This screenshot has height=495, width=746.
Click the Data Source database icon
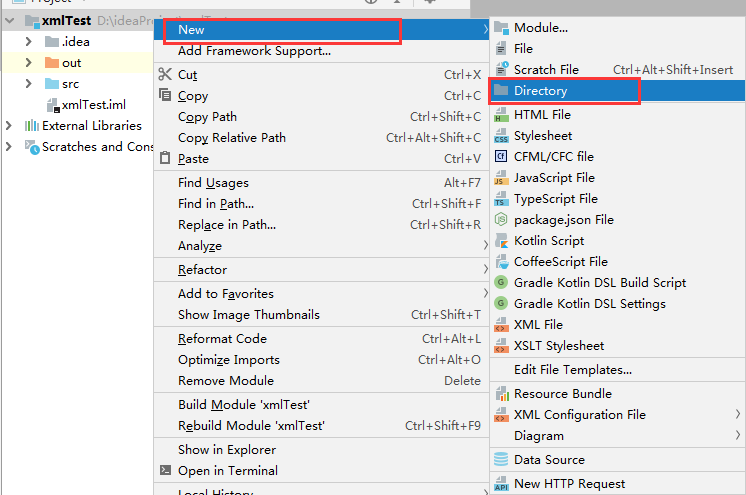pyautogui.click(x=501, y=460)
